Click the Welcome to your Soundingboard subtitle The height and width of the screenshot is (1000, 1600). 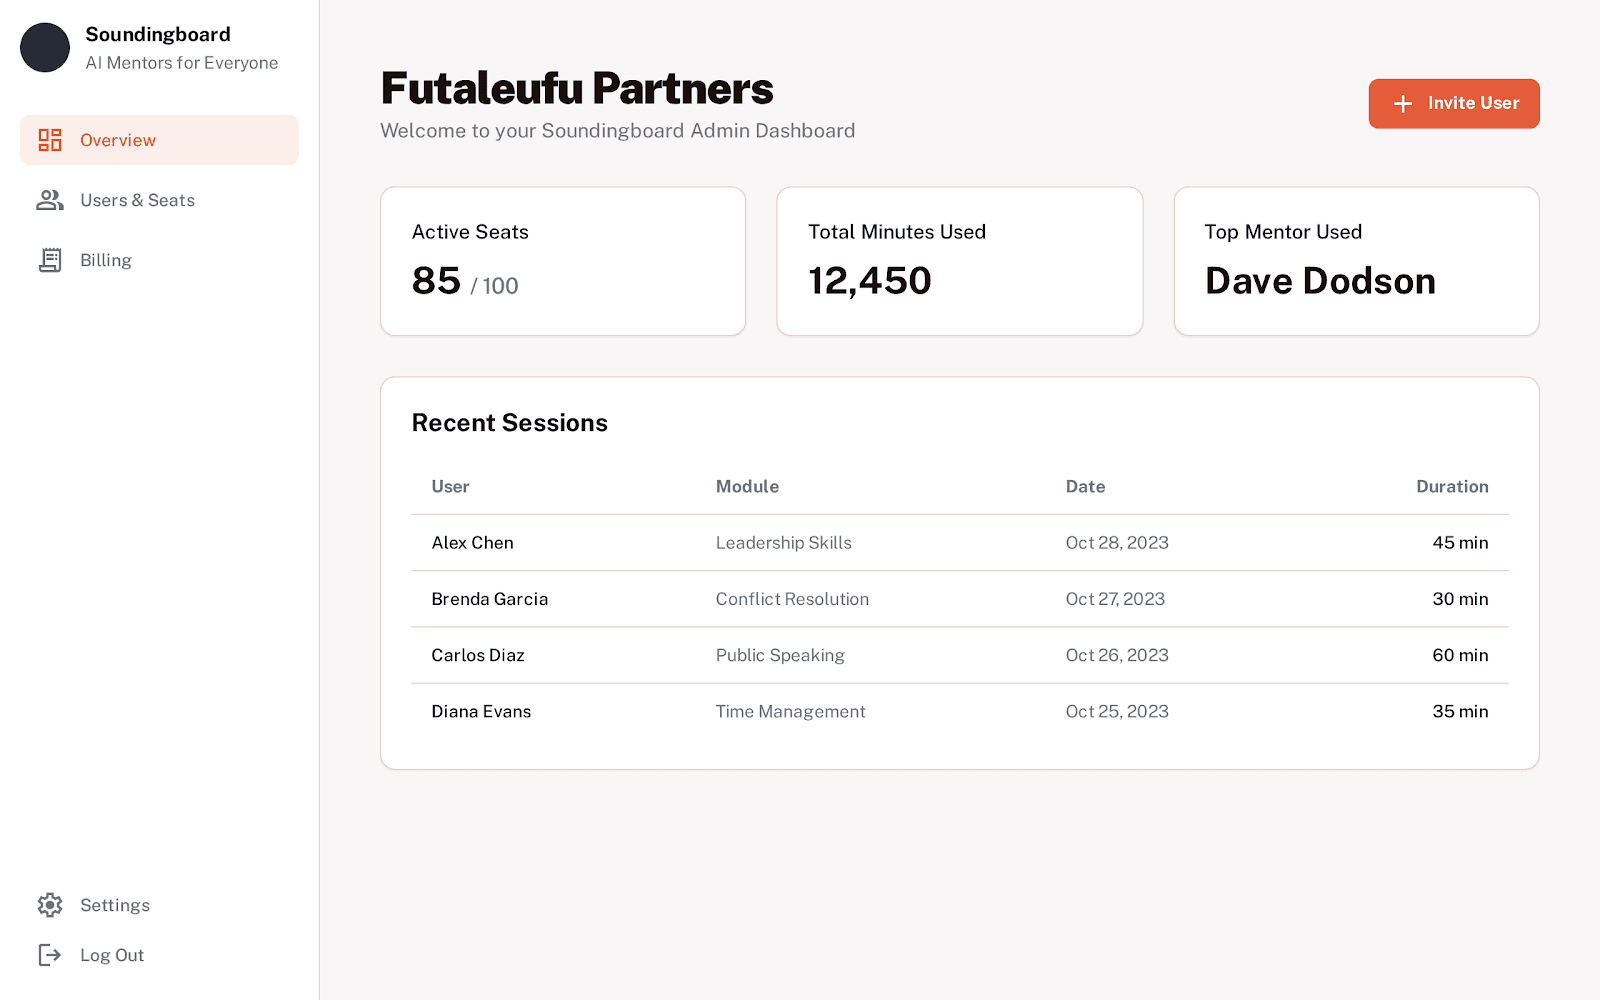point(618,131)
